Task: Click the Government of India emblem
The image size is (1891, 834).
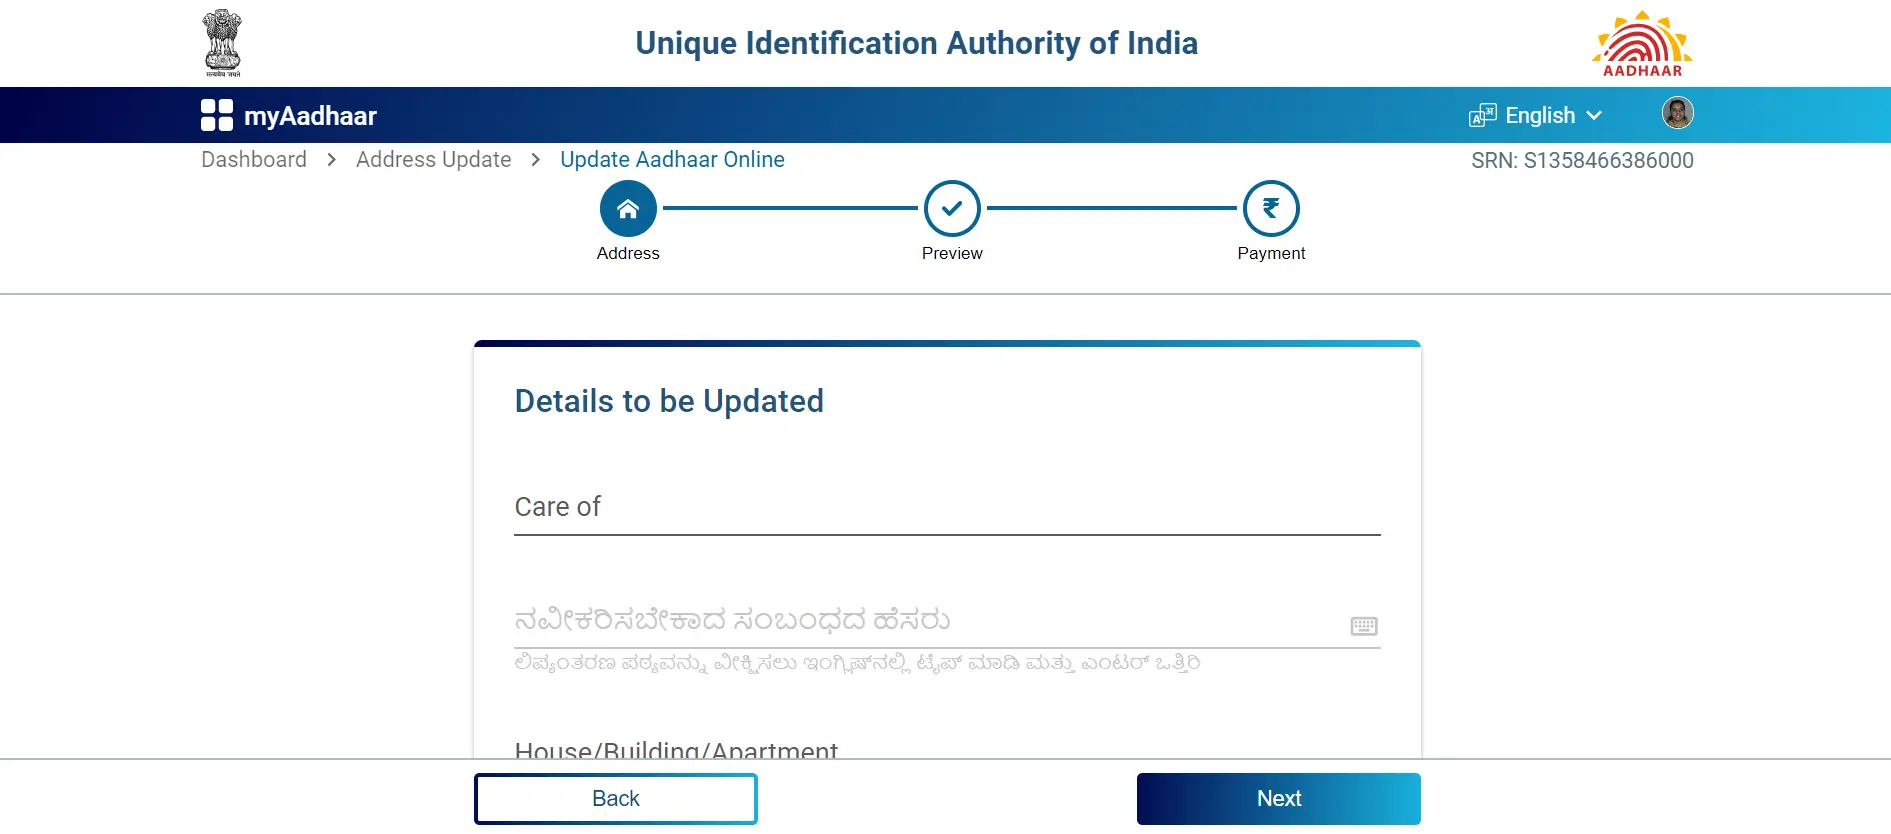Action: pos(222,43)
